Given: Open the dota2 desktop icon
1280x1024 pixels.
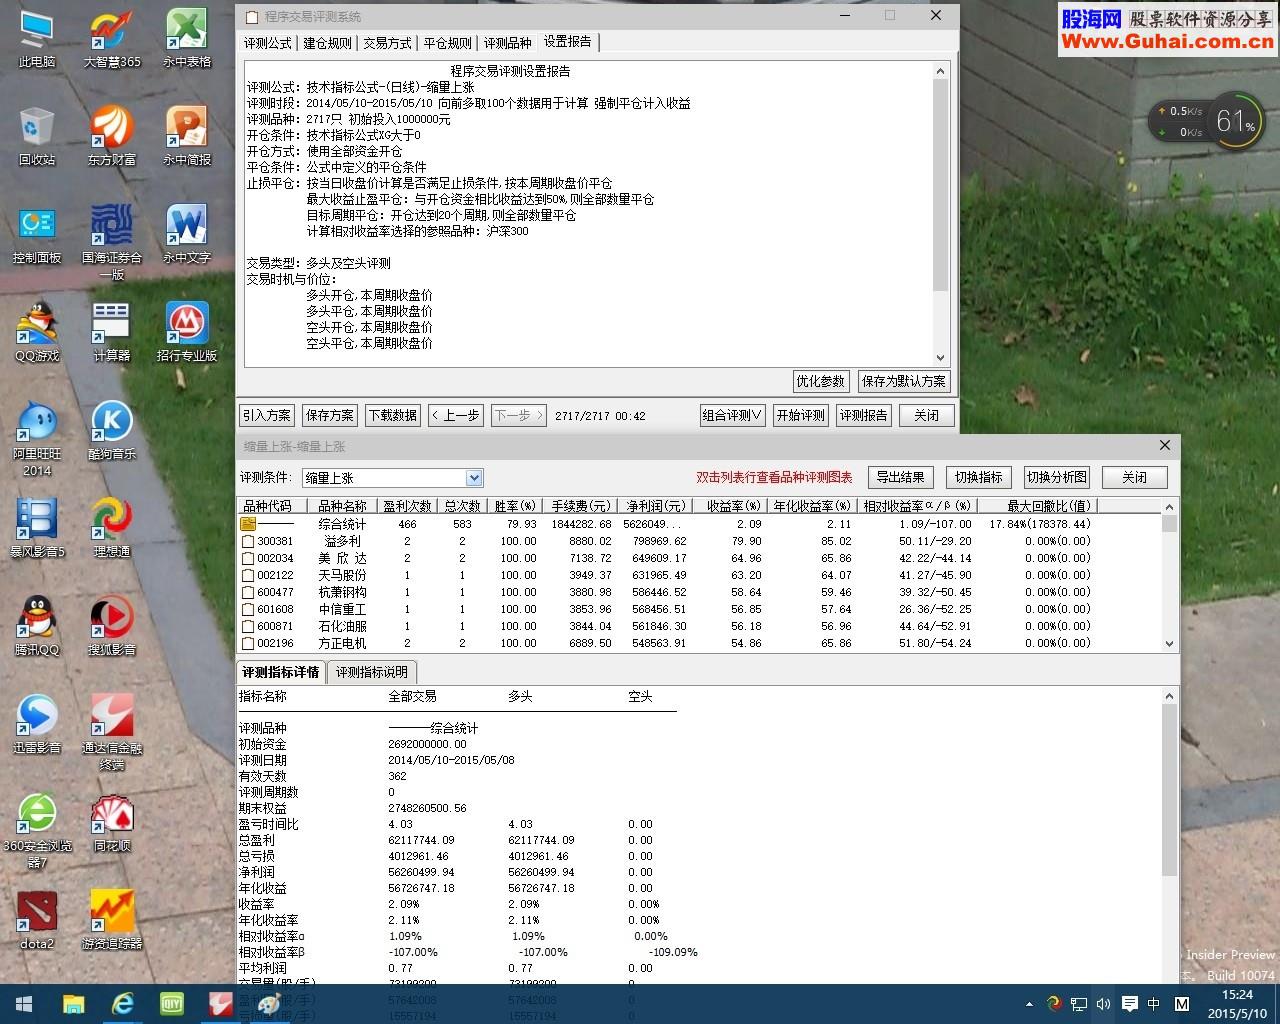Looking at the screenshot, I should 37,921.
